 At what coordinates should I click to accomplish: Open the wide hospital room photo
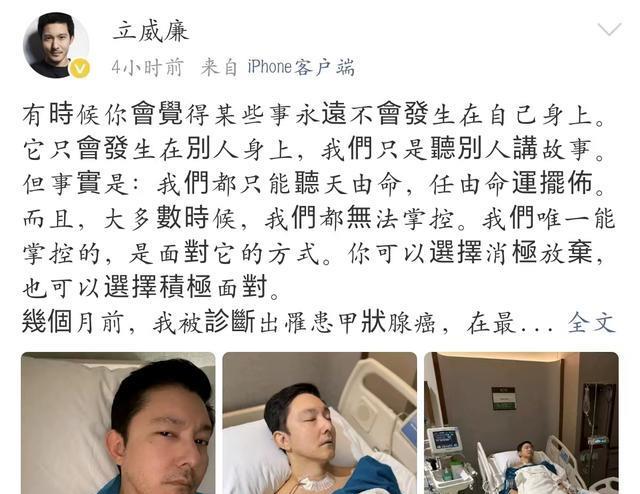[521, 423]
